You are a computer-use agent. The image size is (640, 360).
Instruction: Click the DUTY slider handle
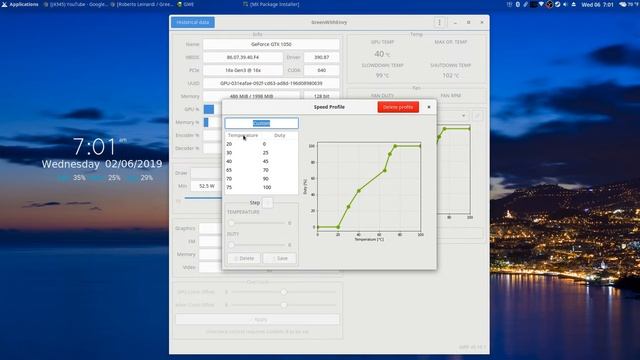click(231, 245)
